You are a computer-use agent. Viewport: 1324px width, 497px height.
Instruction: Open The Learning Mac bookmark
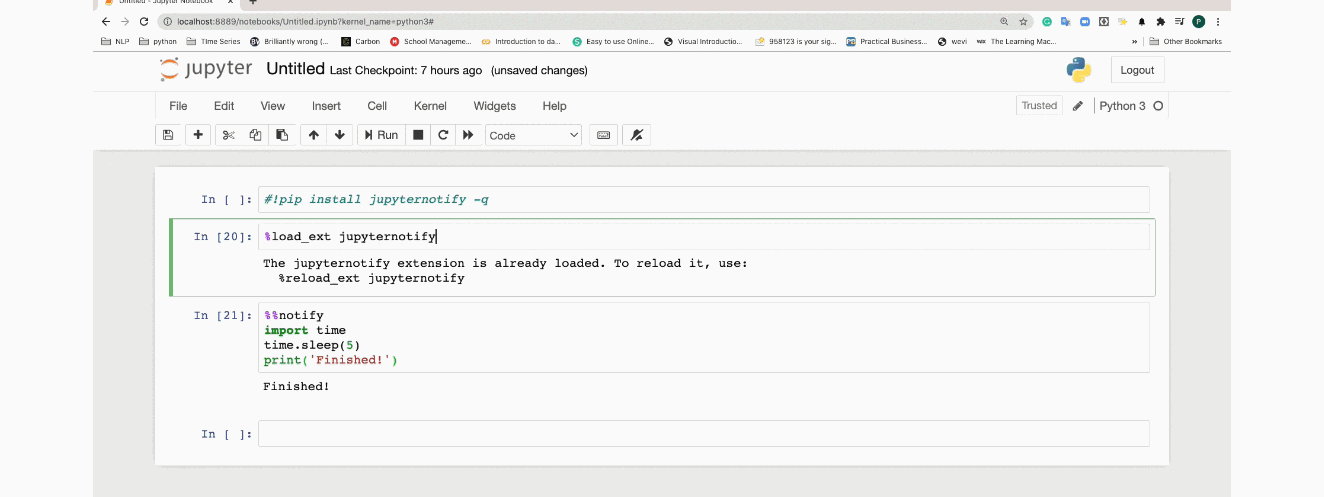point(1016,41)
